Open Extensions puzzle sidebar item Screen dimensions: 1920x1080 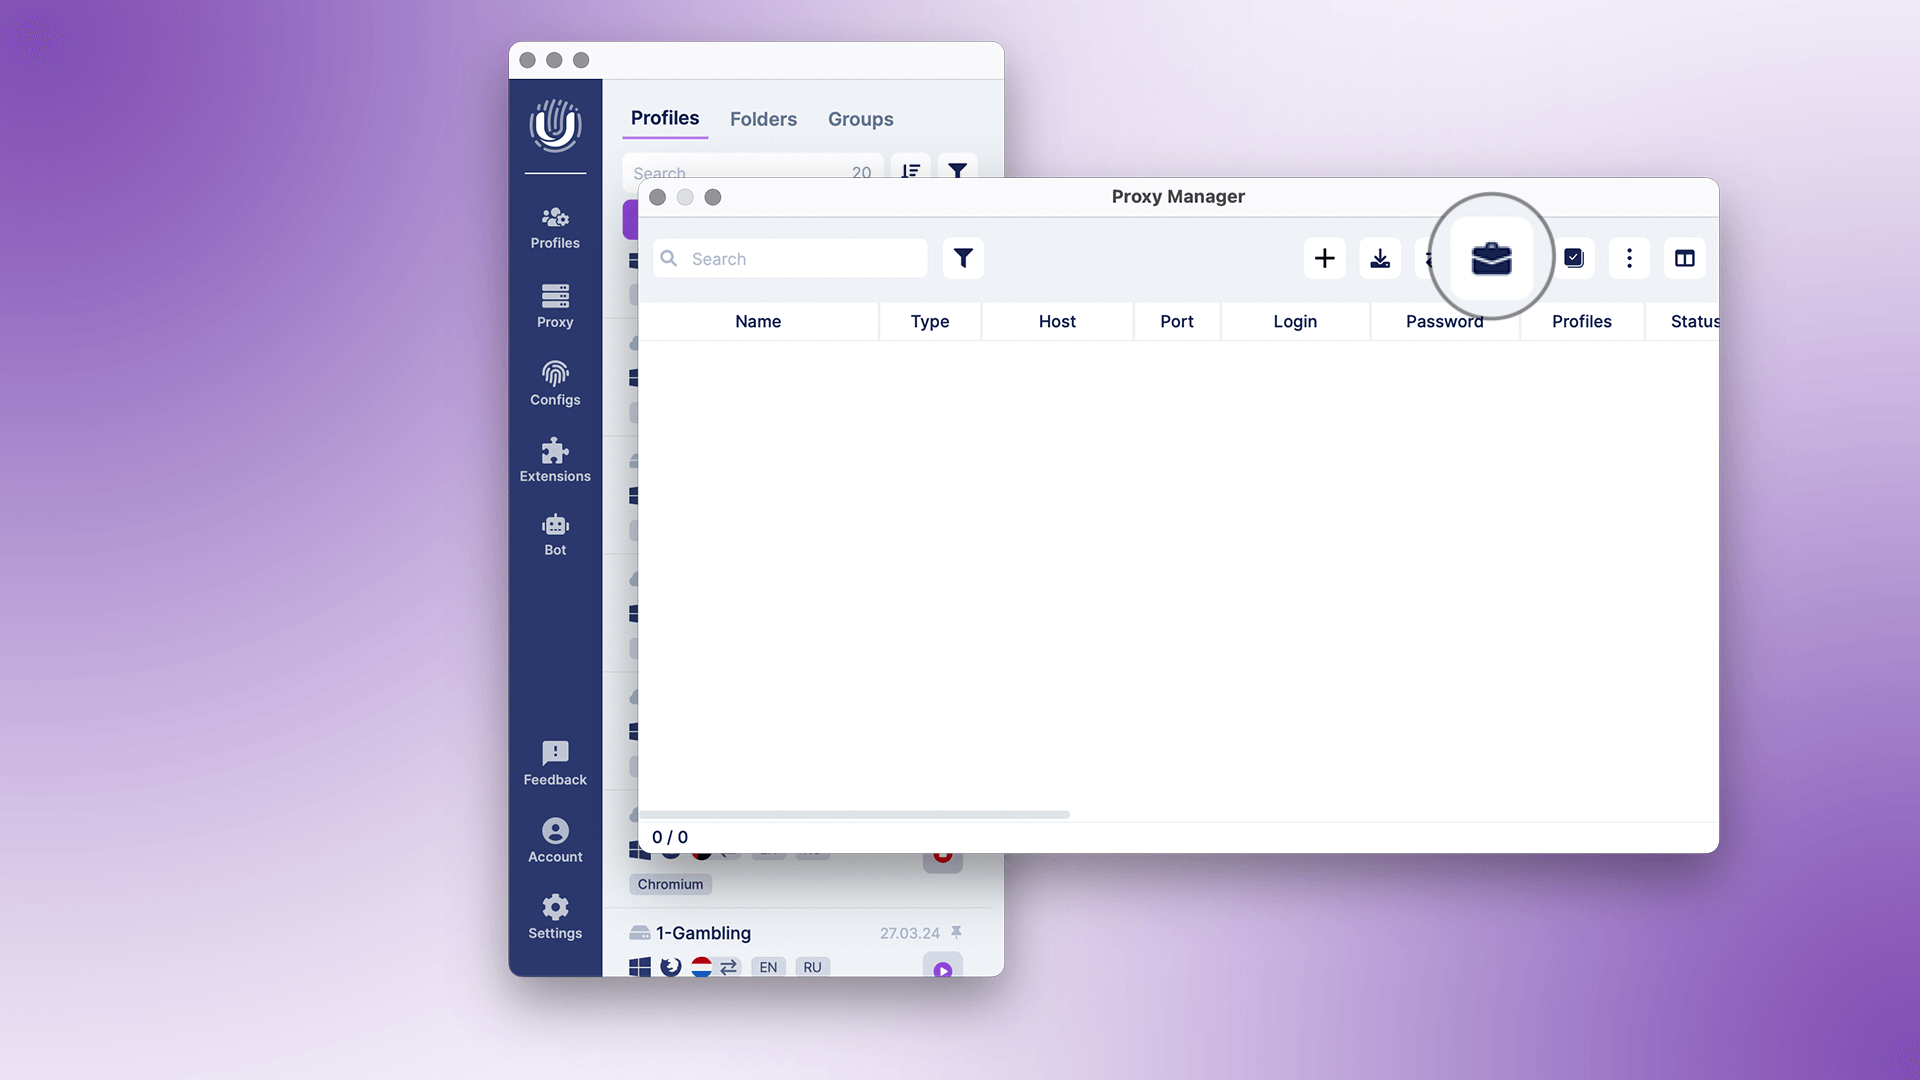pos(555,460)
